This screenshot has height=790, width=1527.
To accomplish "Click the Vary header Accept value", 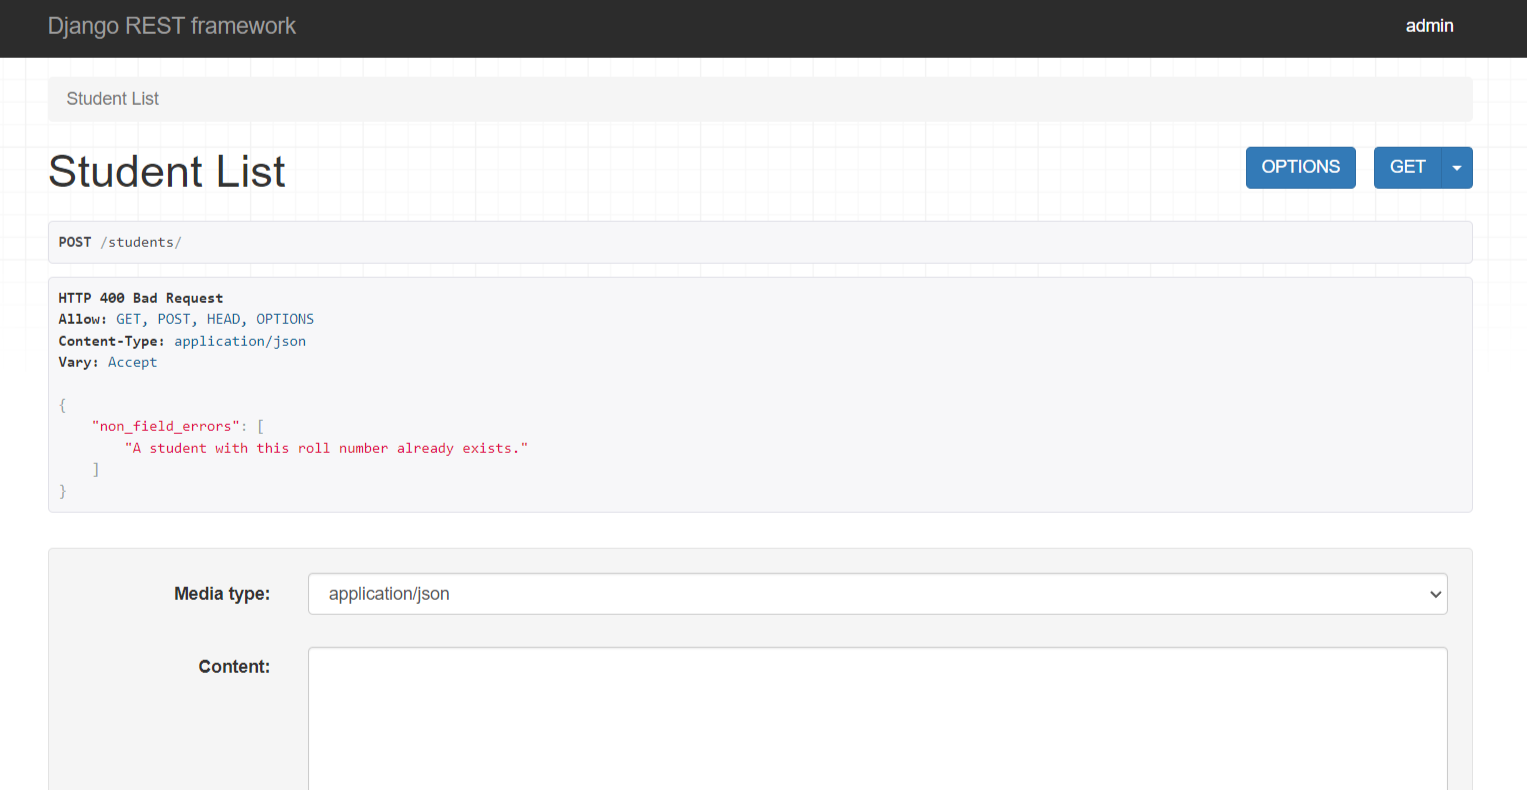I will (x=132, y=362).
